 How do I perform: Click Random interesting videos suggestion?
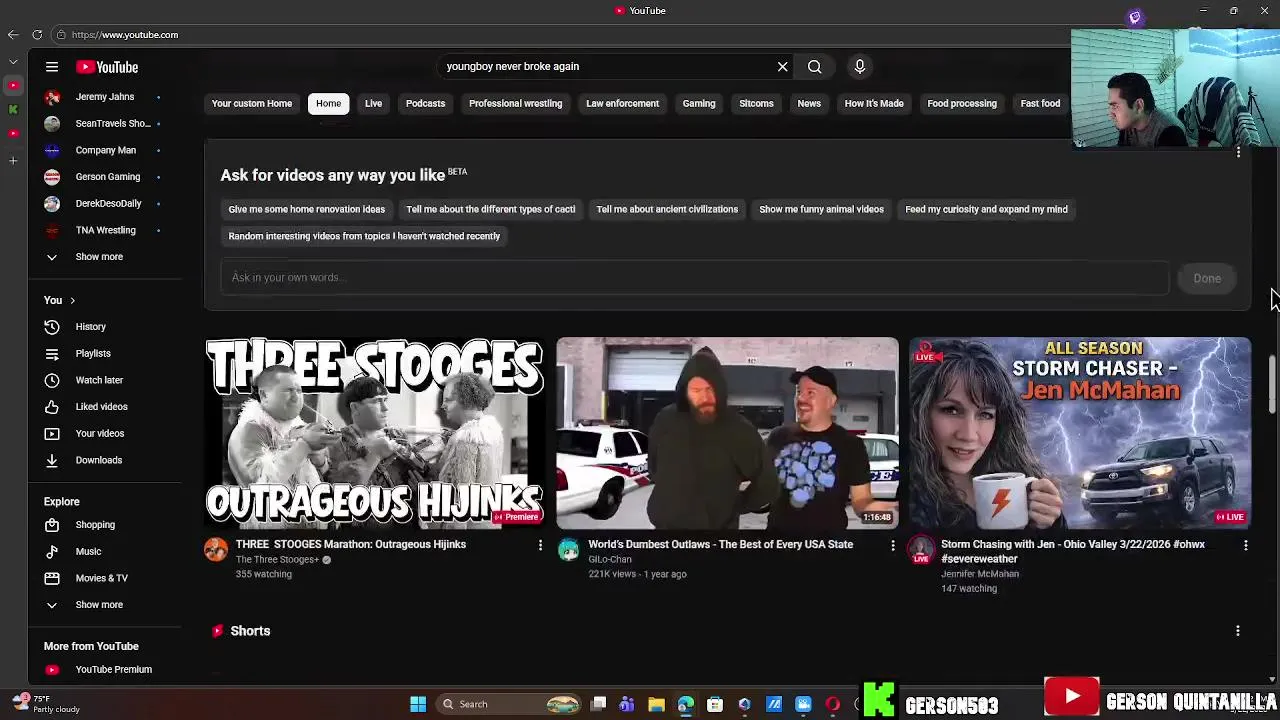tap(364, 236)
